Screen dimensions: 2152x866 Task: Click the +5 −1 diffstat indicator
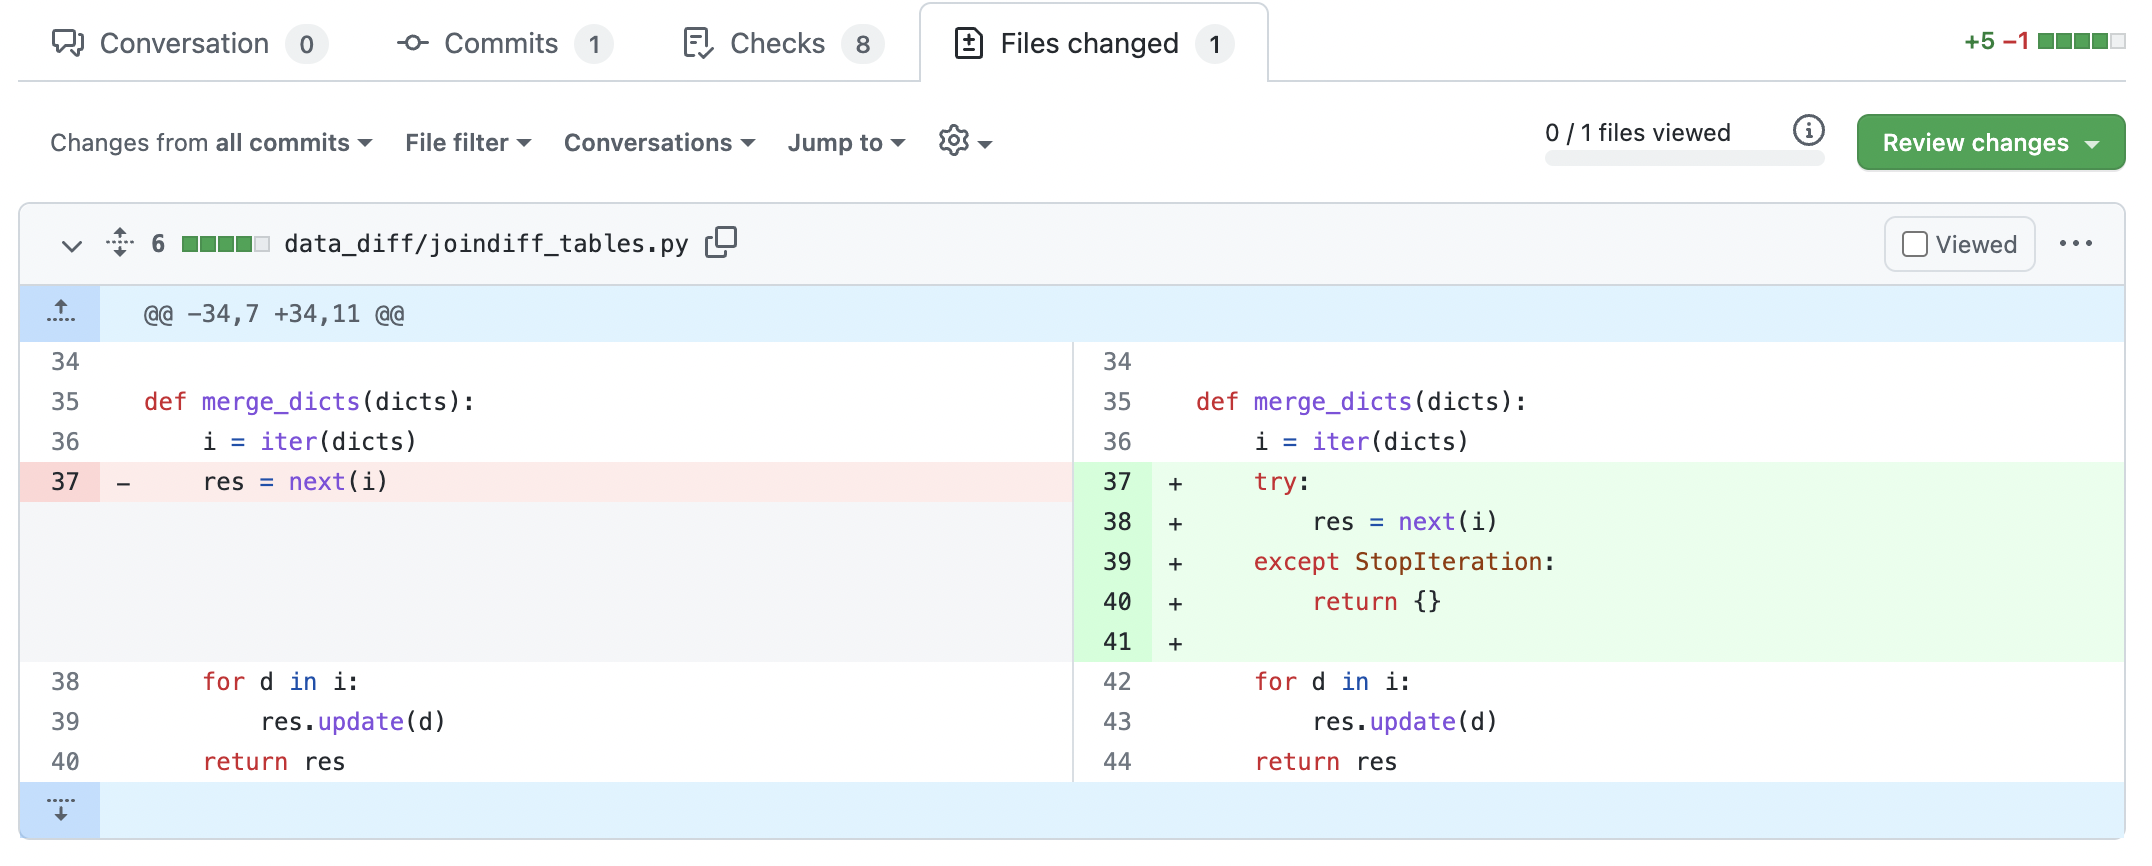point(2044,41)
